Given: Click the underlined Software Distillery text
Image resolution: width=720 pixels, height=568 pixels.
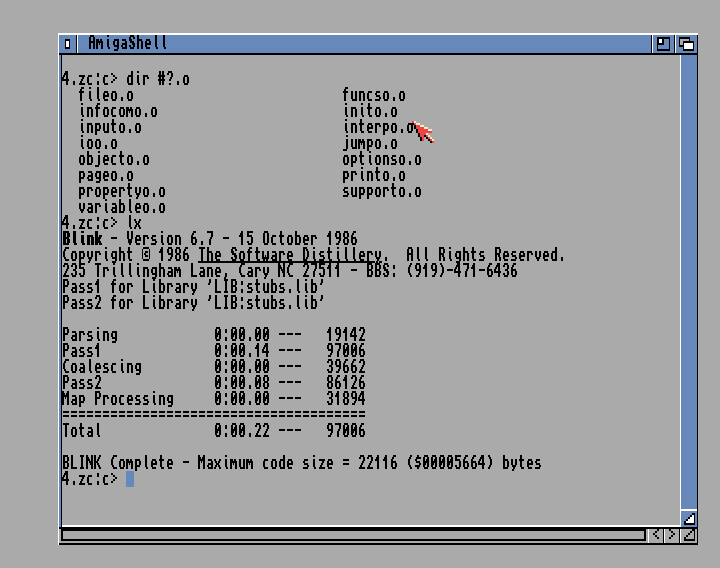Looking at the screenshot, I should pyautogui.click(x=290, y=255).
